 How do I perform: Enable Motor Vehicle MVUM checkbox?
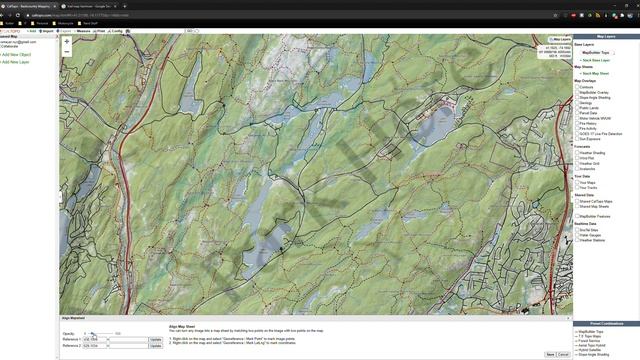point(577,118)
